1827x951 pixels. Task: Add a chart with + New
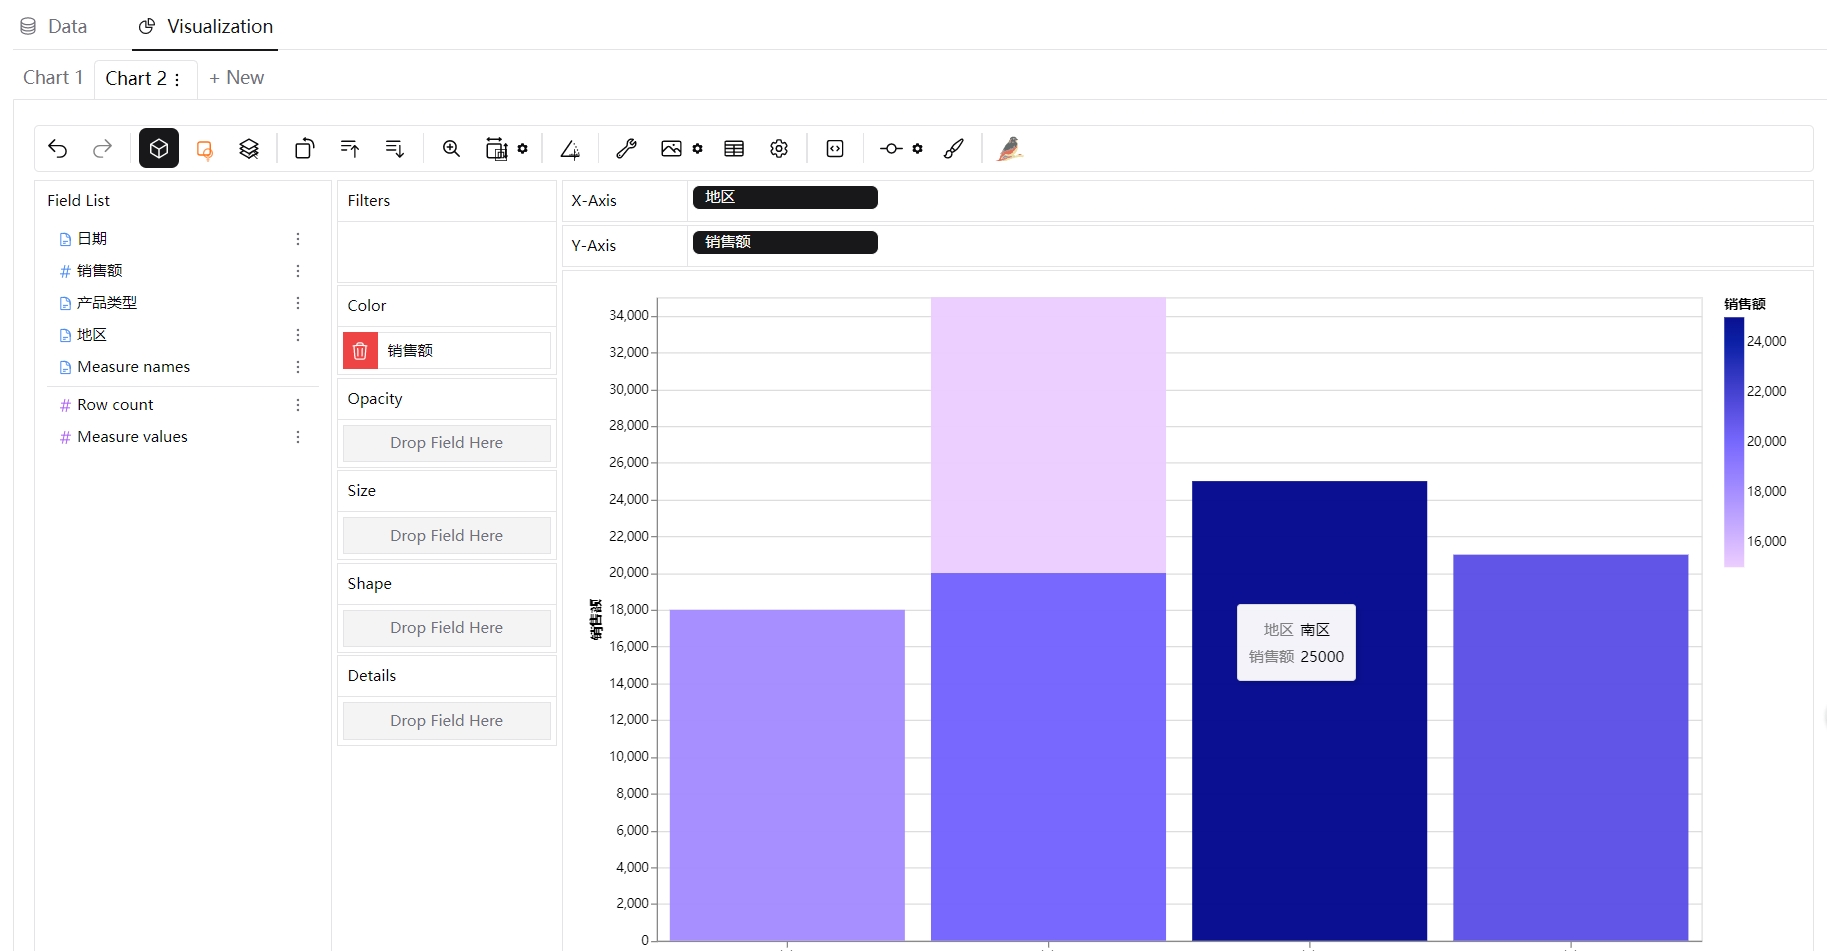coord(237,78)
